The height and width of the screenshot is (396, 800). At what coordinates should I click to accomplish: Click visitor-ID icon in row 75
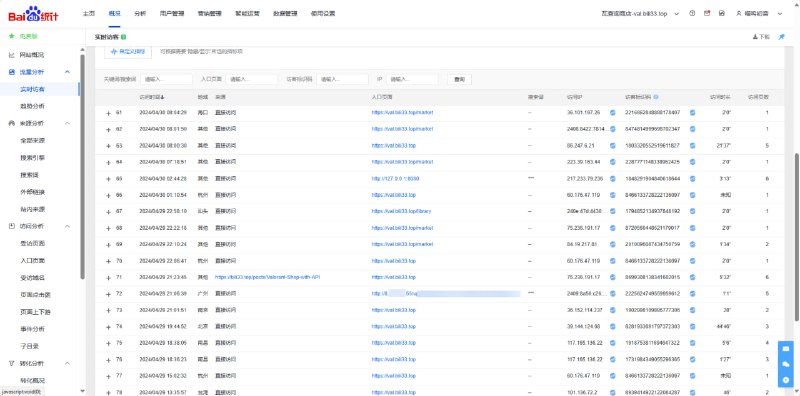692,342
